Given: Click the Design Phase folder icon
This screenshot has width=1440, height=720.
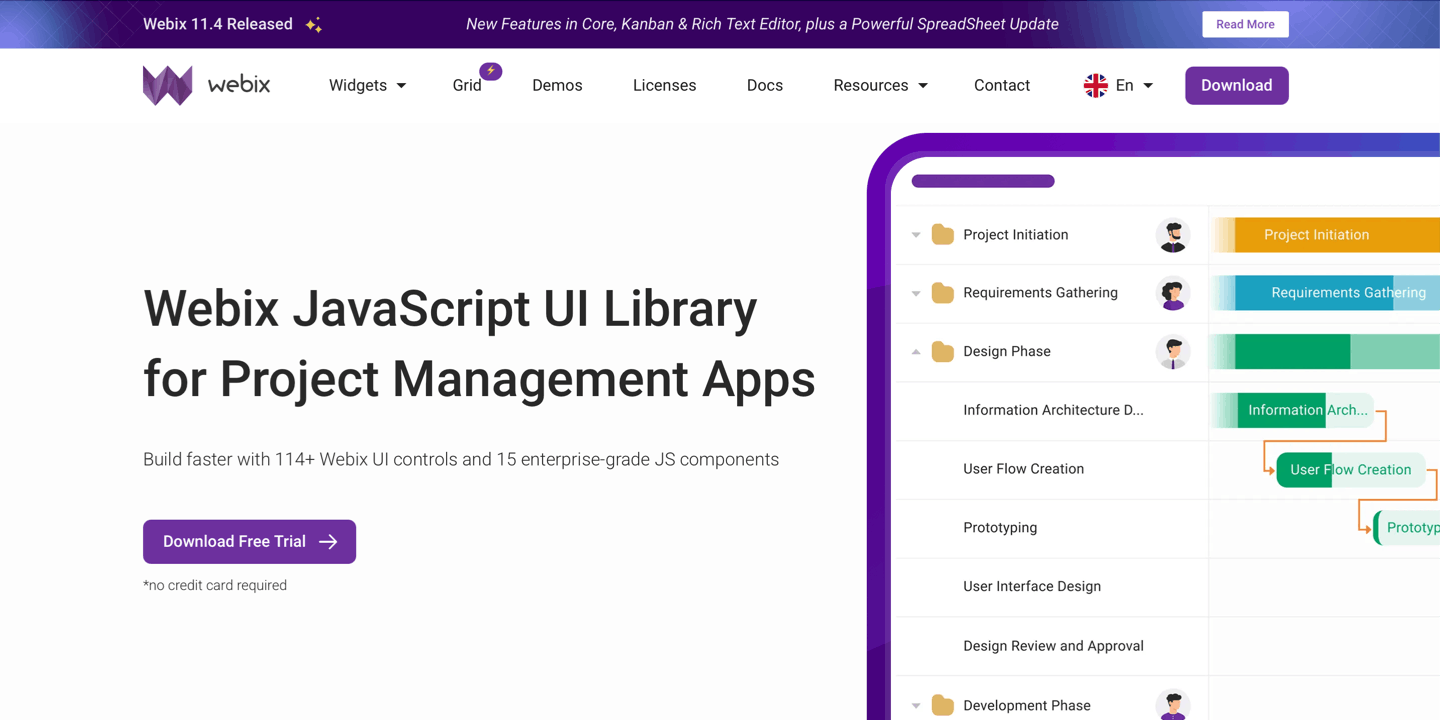Looking at the screenshot, I should coord(942,352).
